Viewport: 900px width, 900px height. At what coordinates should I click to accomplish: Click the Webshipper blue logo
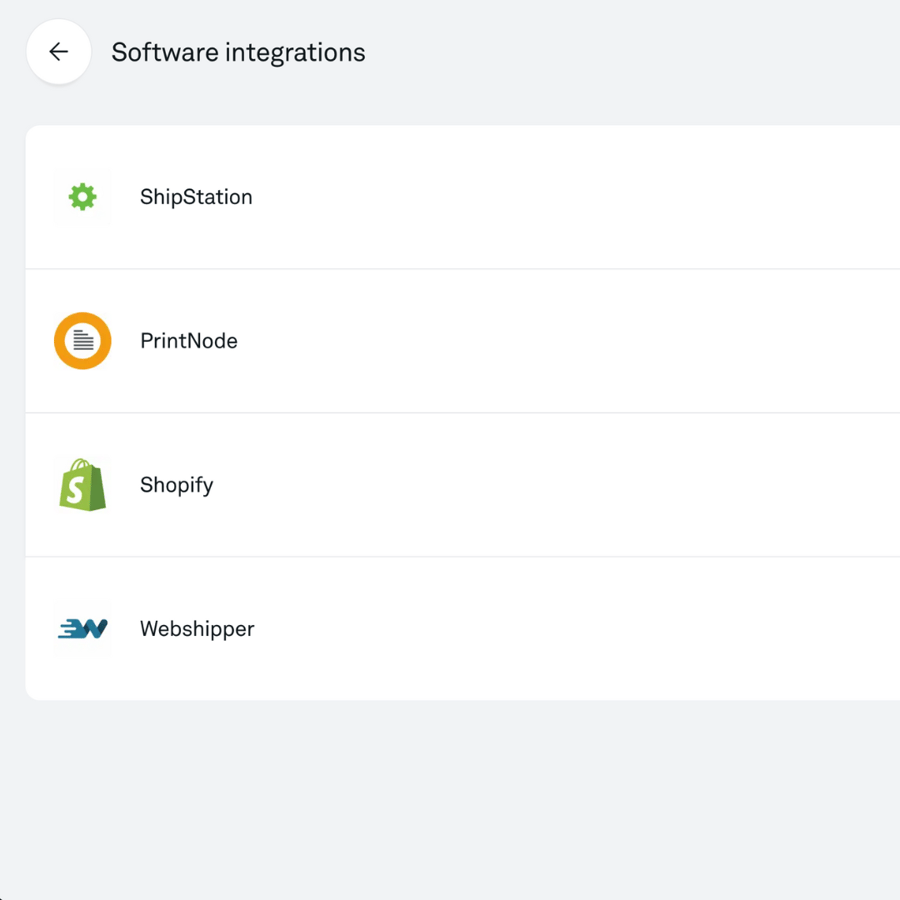(82, 628)
